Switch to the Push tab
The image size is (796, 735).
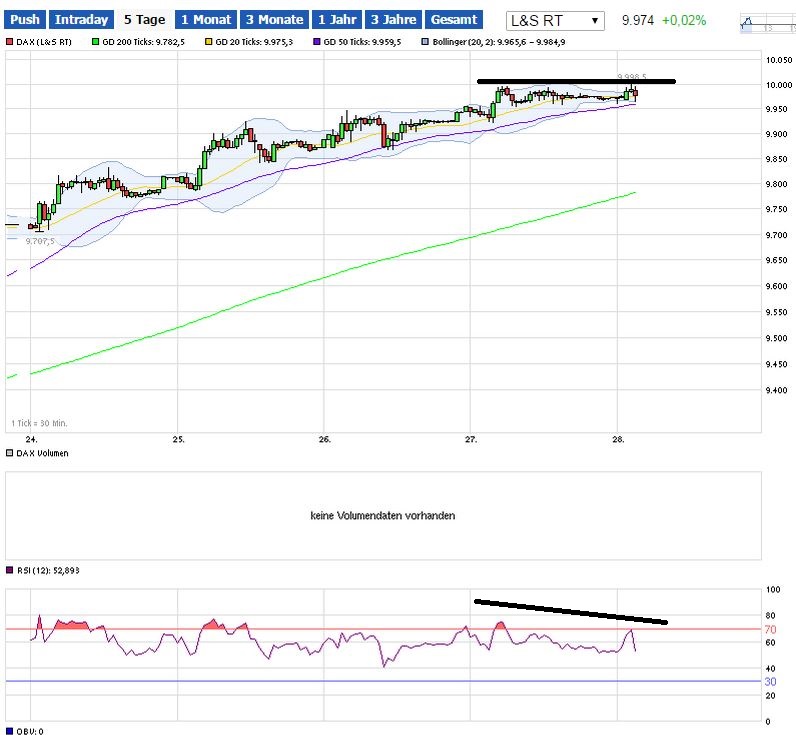(24, 20)
